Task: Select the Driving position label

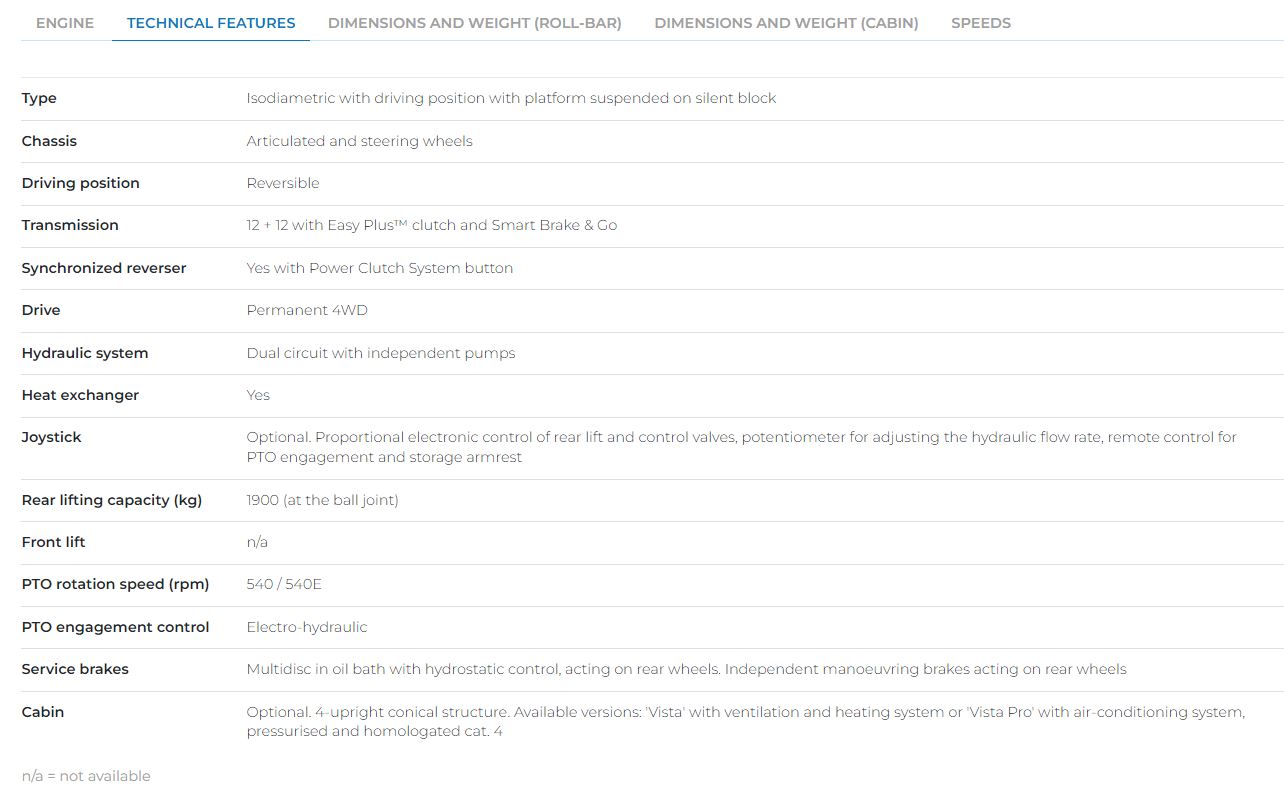Action: point(80,183)
